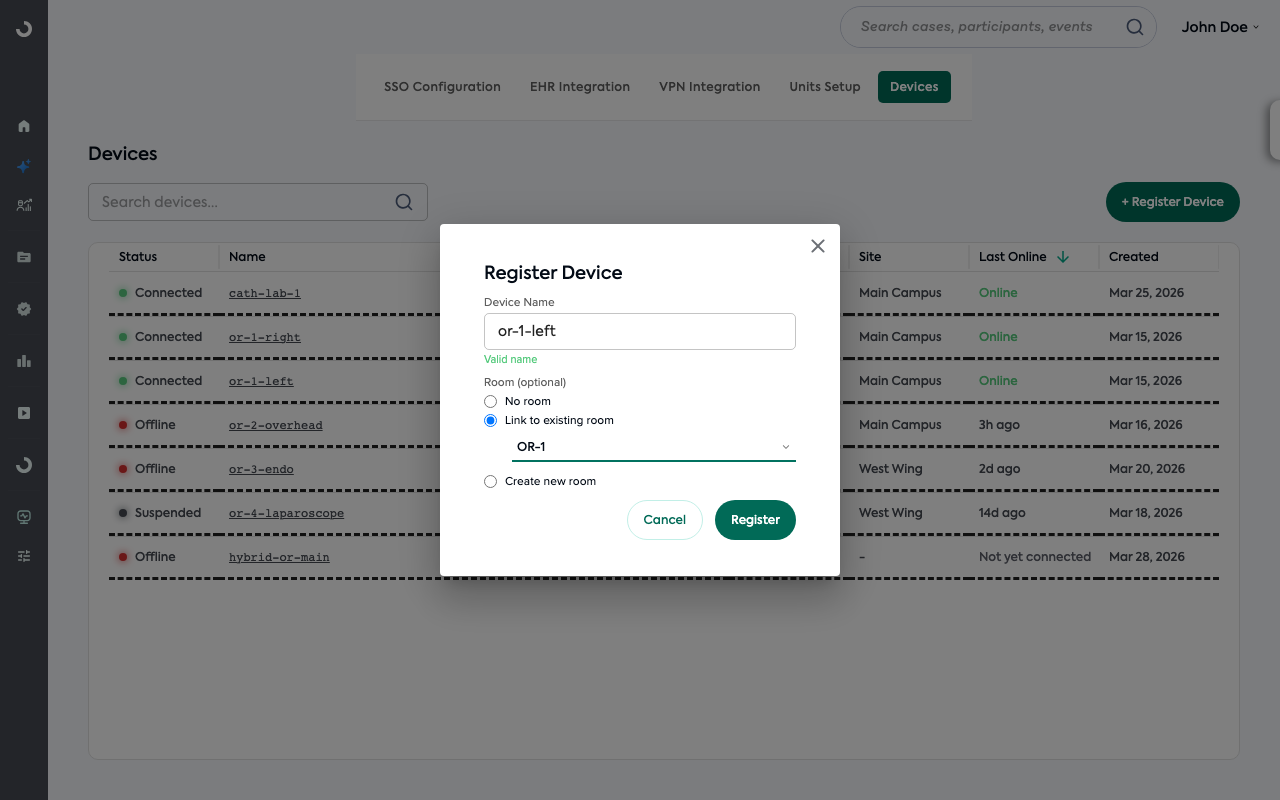The height and width of the screenshot is (800, 1280).
Task: Click the video library icon in the sidebar
Action: [x=23, y=412]
